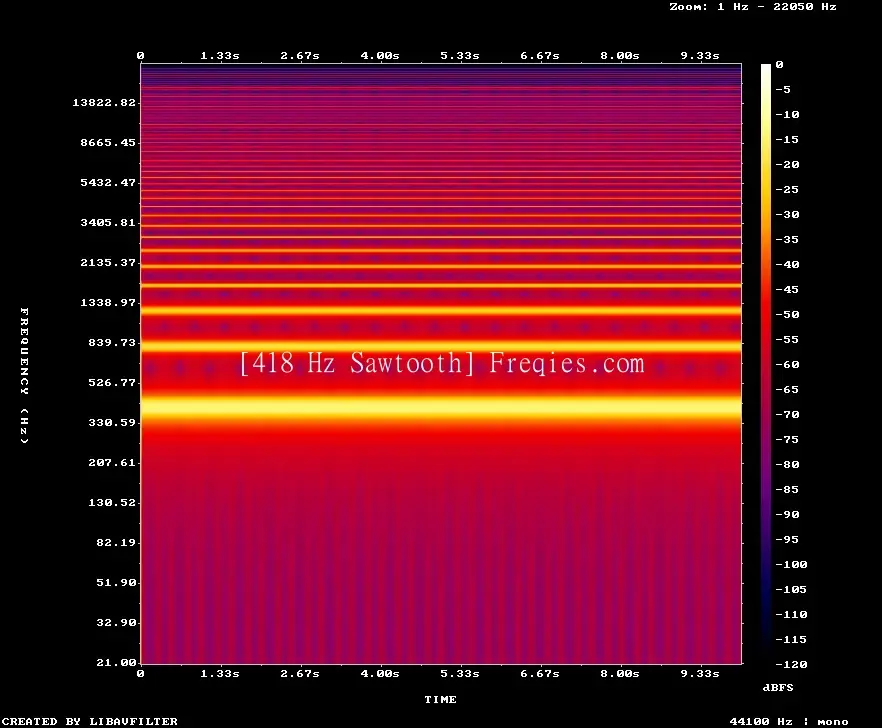
Task: Click 4.00s on the top time axis
Action: tap(380, 56)
